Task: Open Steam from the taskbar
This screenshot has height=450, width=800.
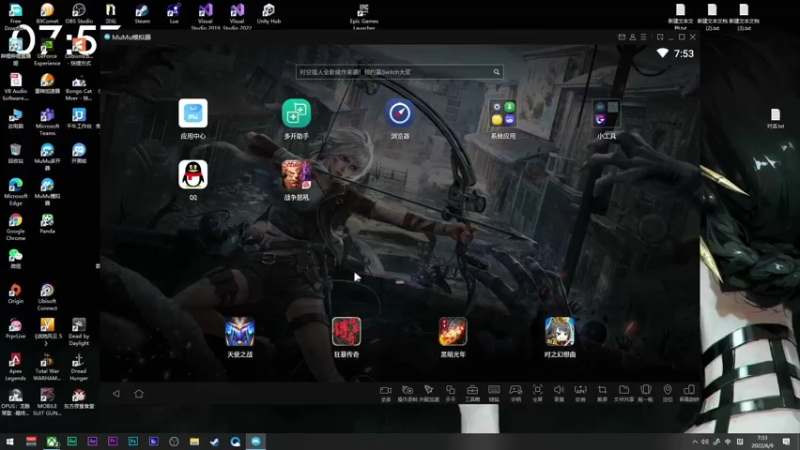Action: pos(214,441)
